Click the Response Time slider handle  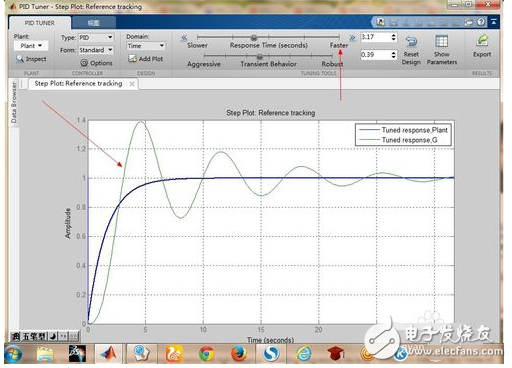pos(254,37)
